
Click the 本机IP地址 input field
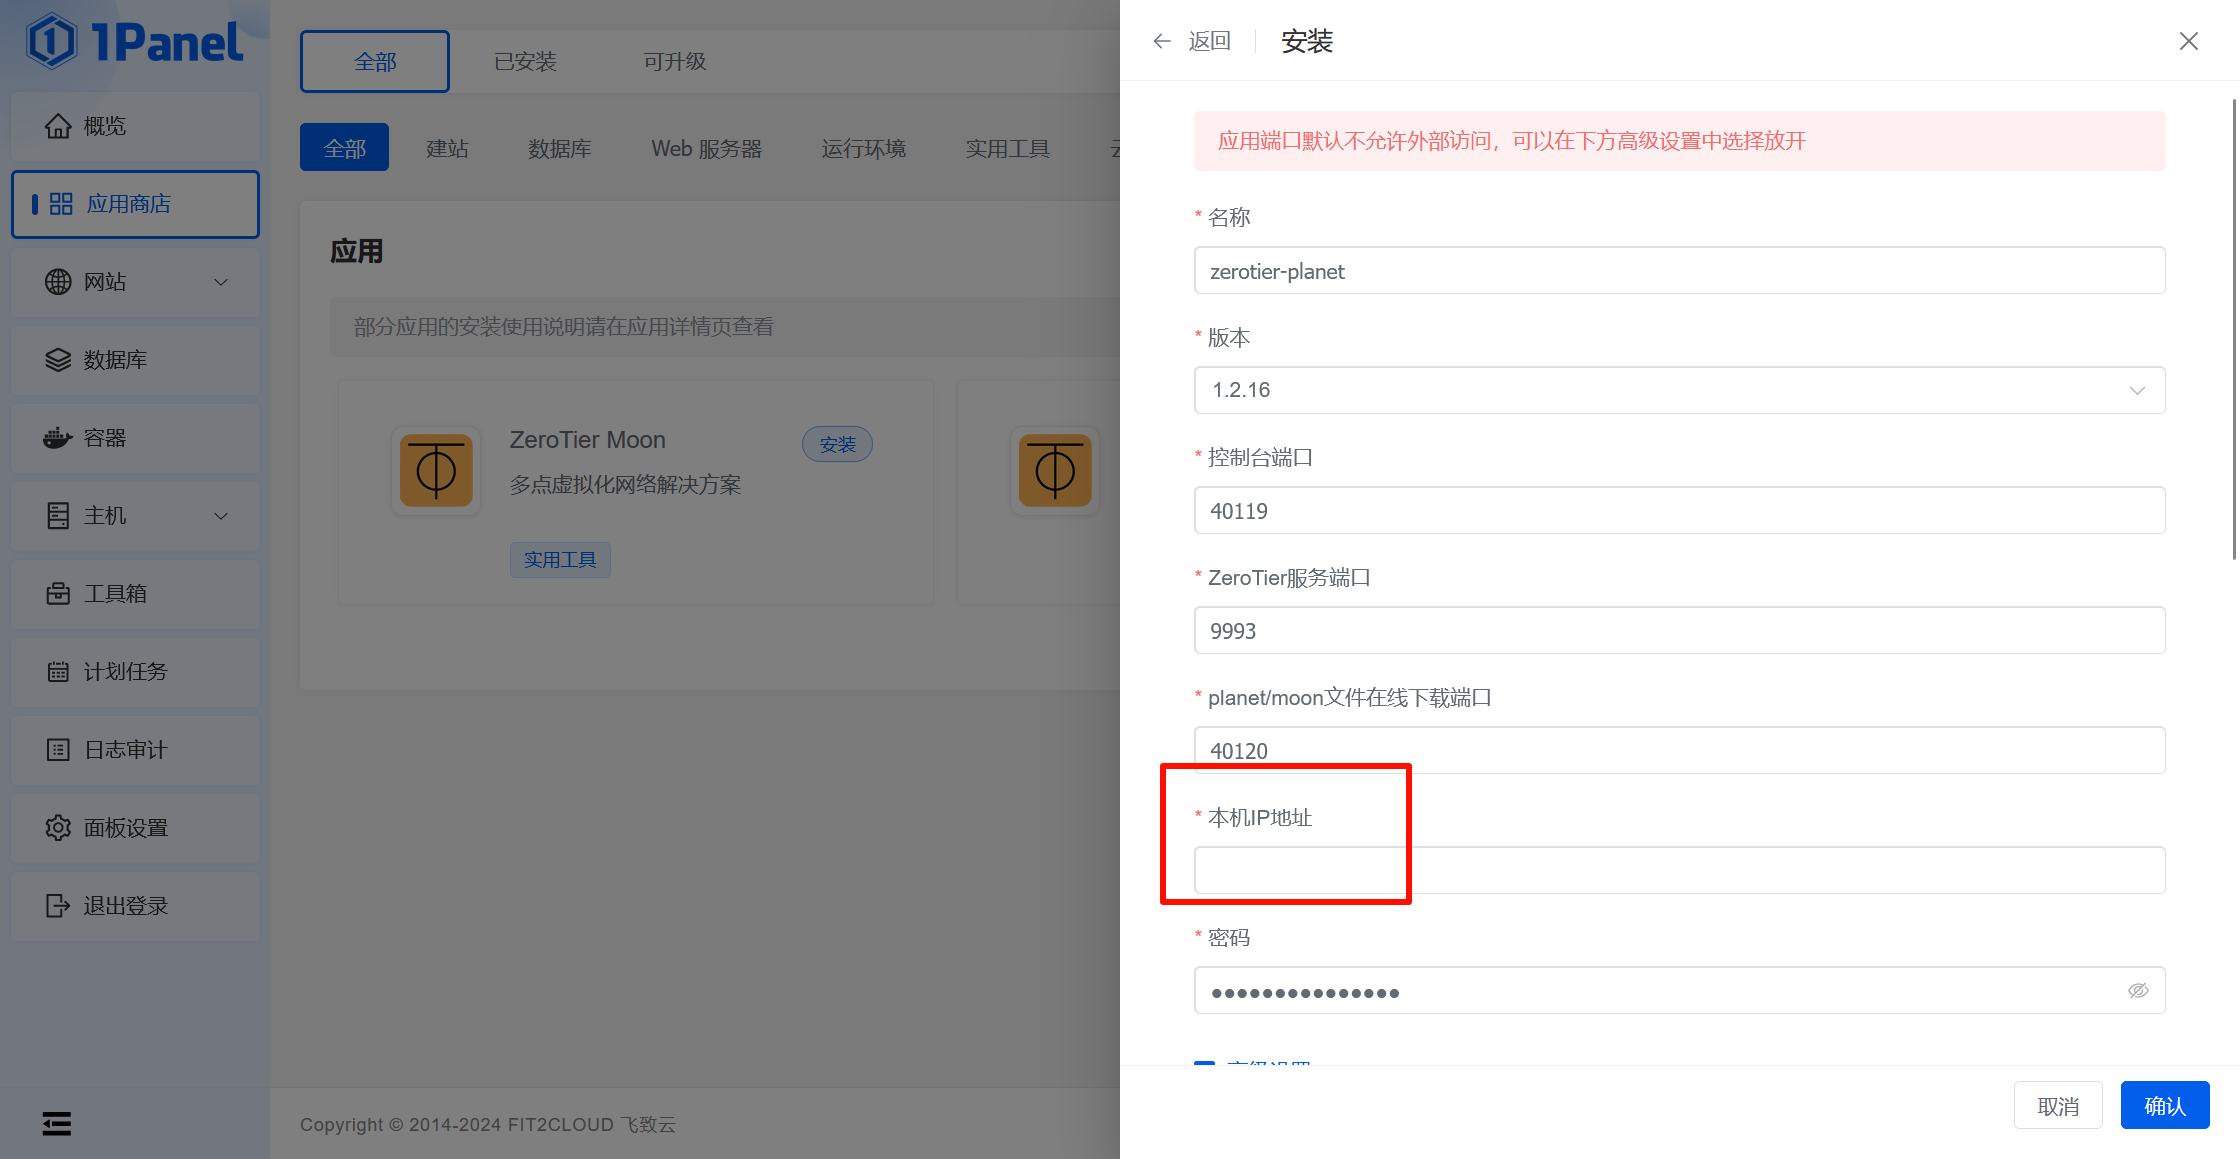pos(1679,870)
